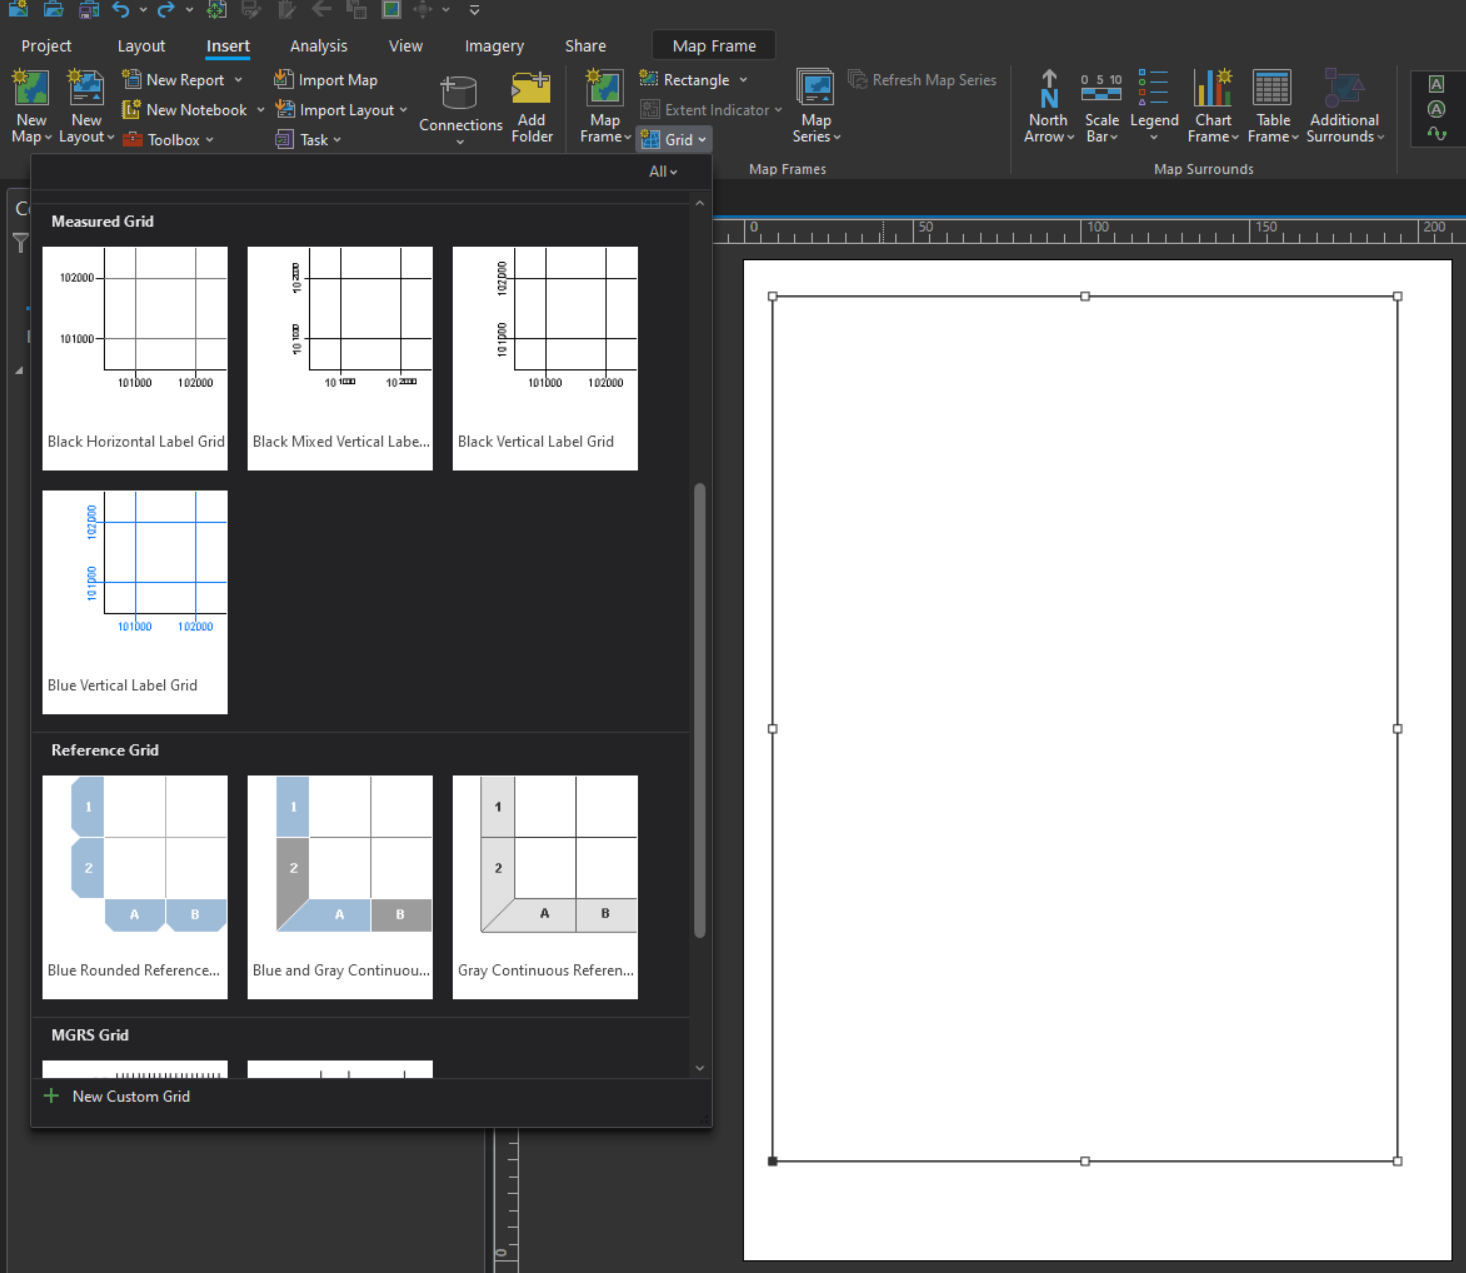This screenshot has width=1466, height=1273.
Task: Open the Rectangle shape dropdown
Action: point(743,80)
